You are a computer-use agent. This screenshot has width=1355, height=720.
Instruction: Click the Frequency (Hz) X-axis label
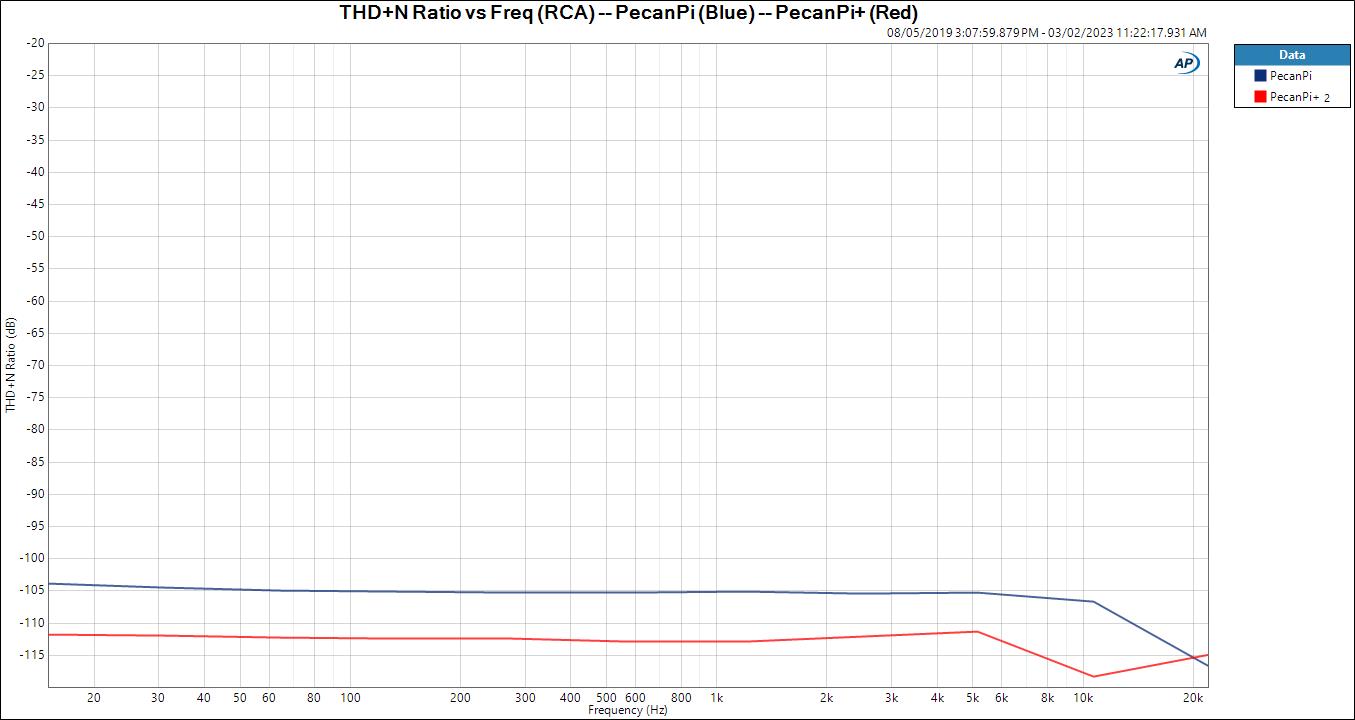pos(627,710)
